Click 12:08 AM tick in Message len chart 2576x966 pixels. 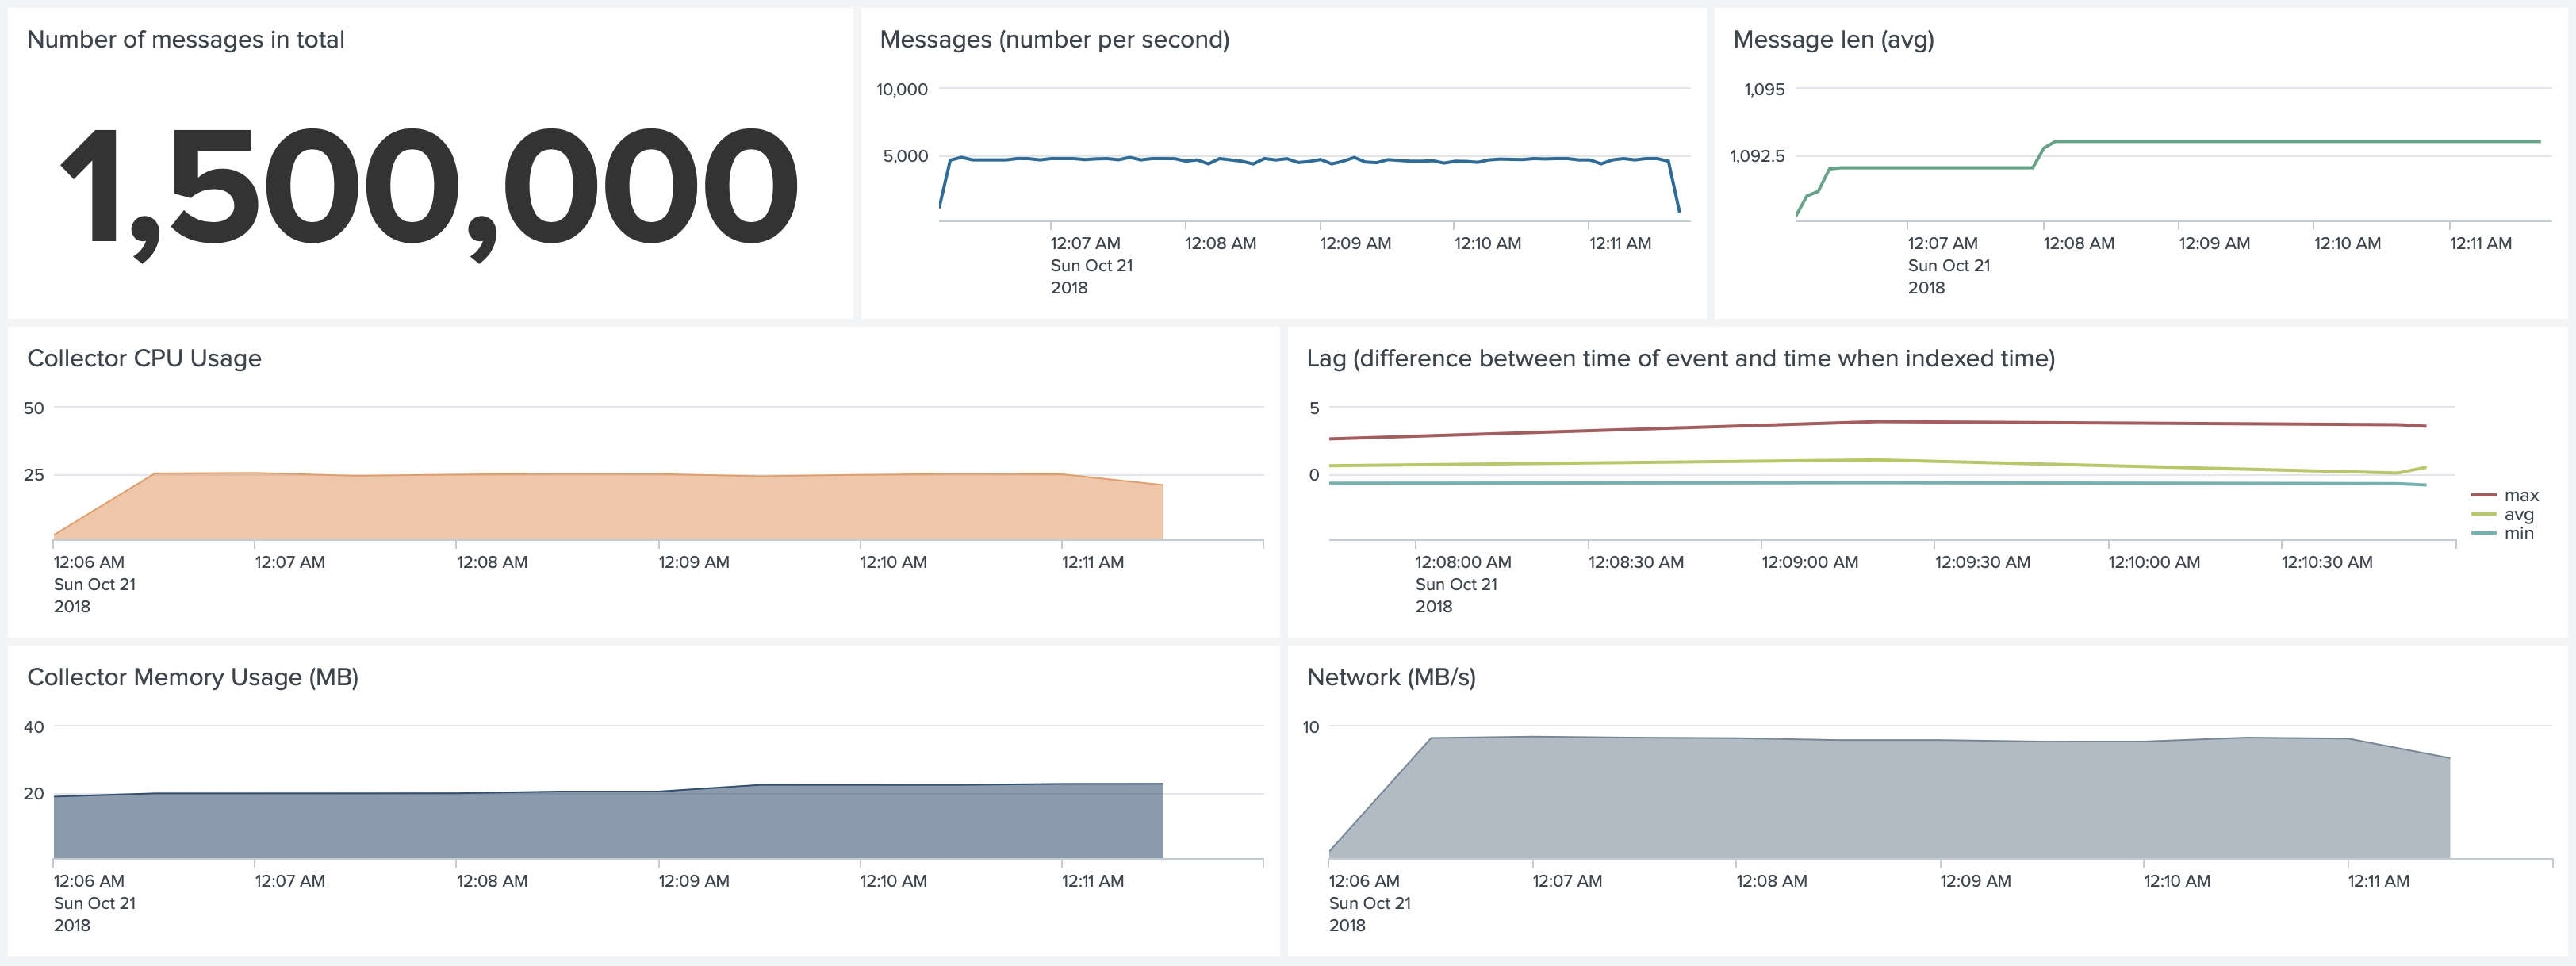(2078, 243)
